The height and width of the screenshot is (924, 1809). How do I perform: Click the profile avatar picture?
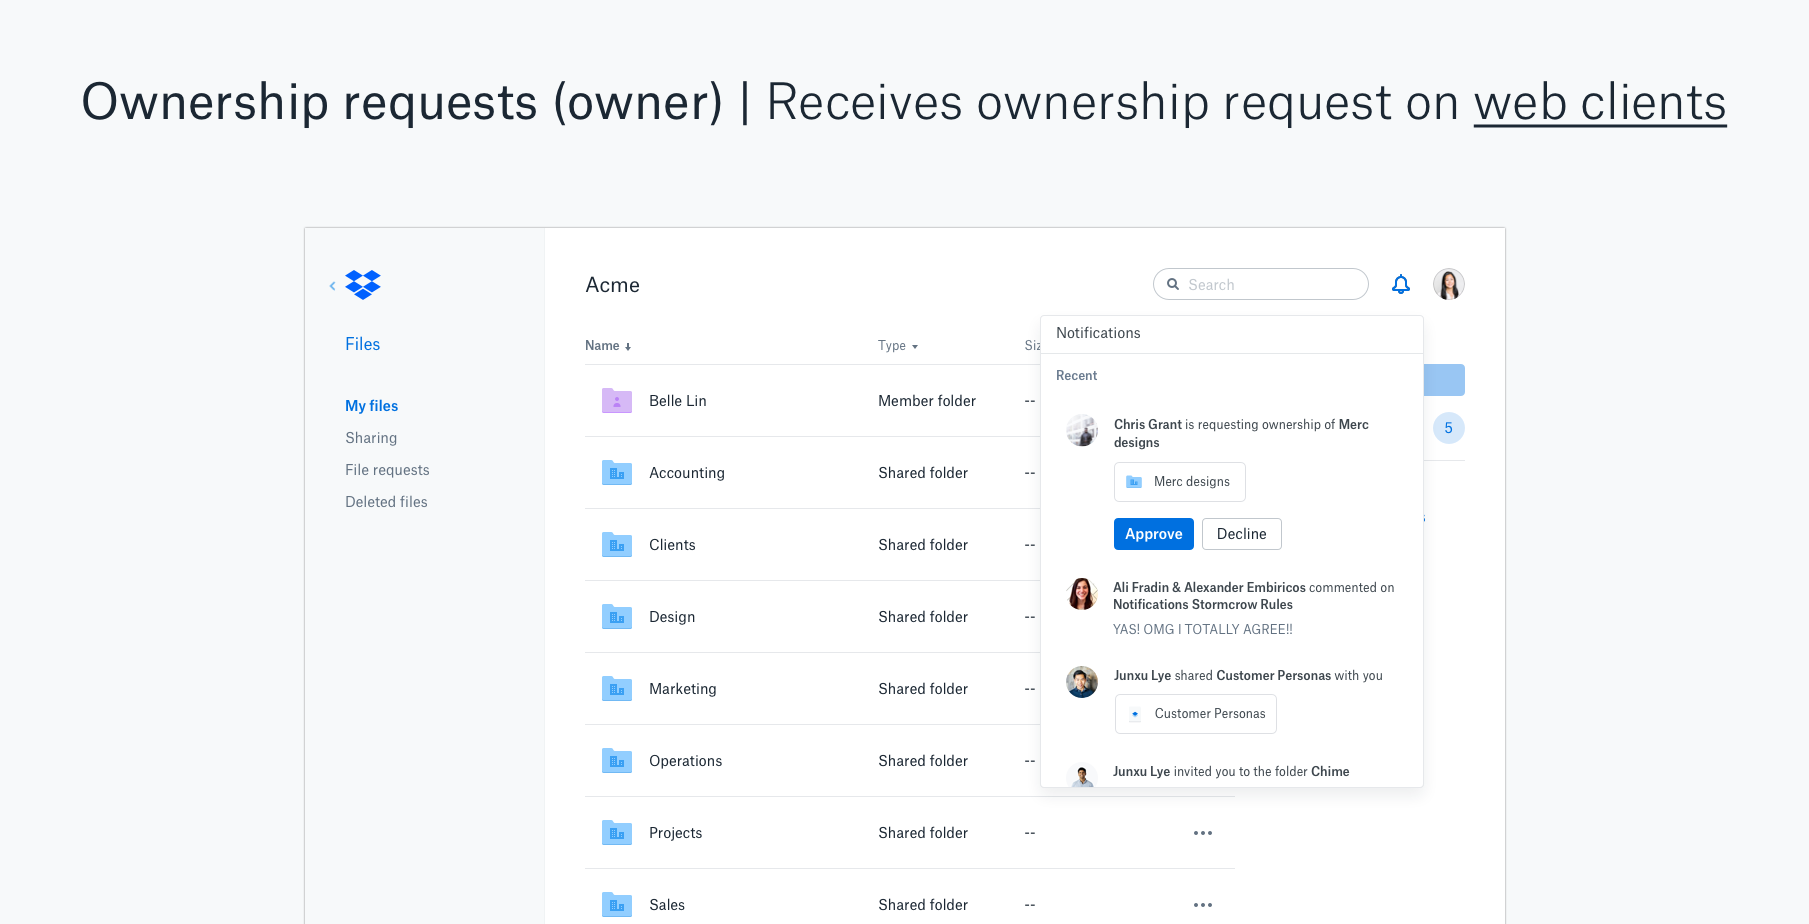tap(1448, 284)
